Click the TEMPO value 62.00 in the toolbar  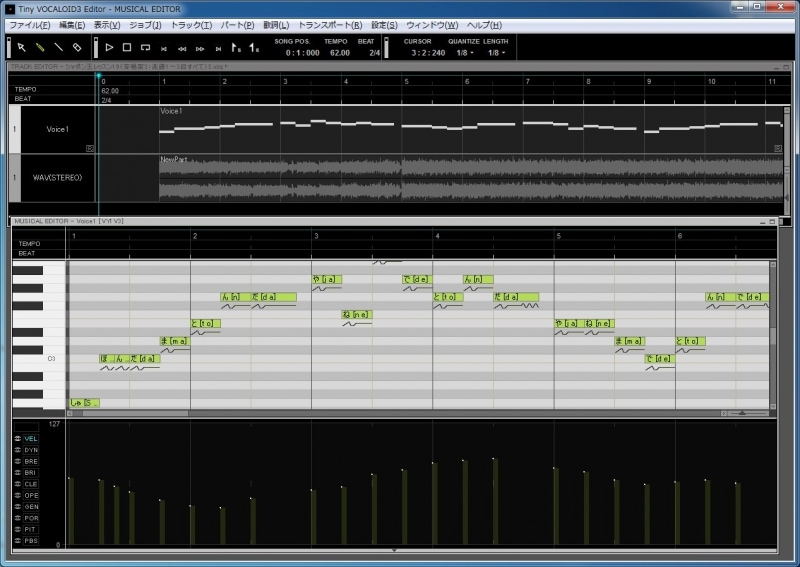[340, 53]
